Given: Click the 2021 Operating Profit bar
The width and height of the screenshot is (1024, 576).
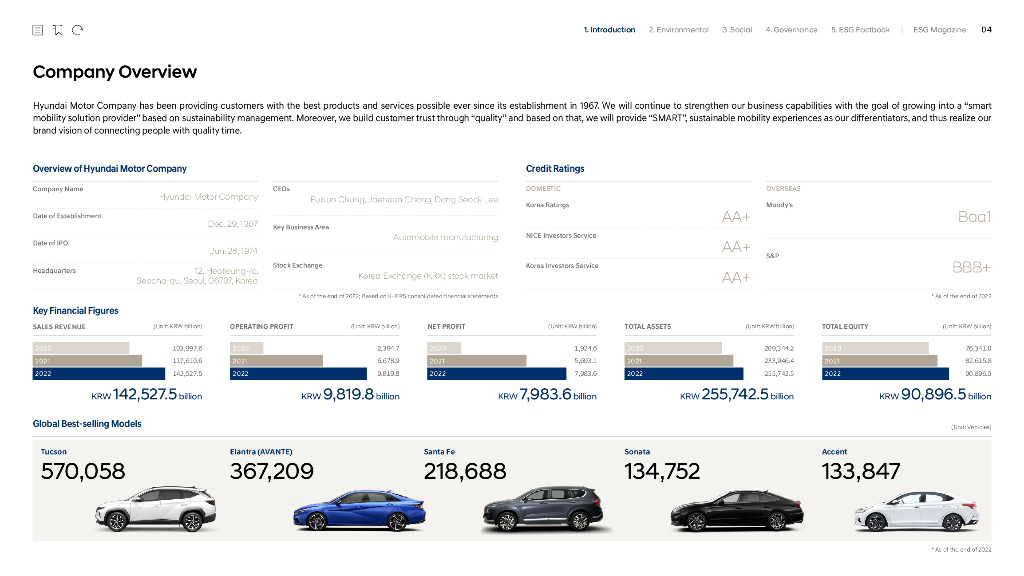Looking at the screenshot, I should pos(276,360).
